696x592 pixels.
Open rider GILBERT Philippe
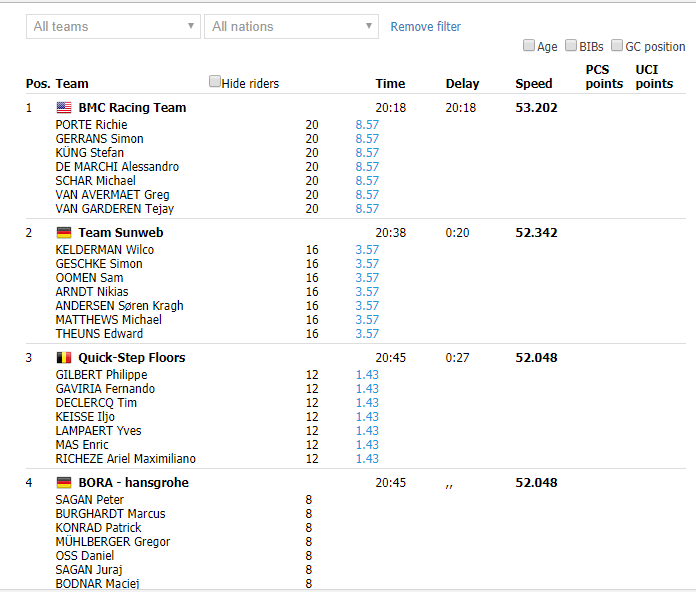click(x=101, y=375)
